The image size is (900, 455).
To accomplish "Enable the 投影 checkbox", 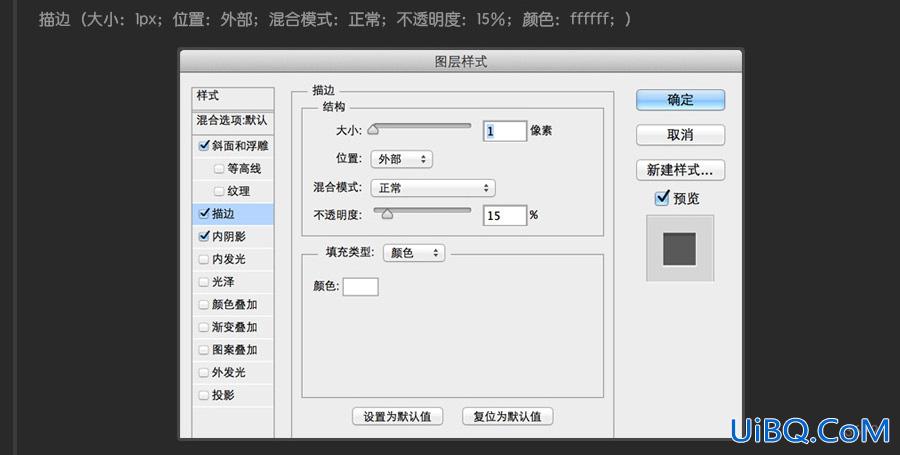I will coord(204,395).
